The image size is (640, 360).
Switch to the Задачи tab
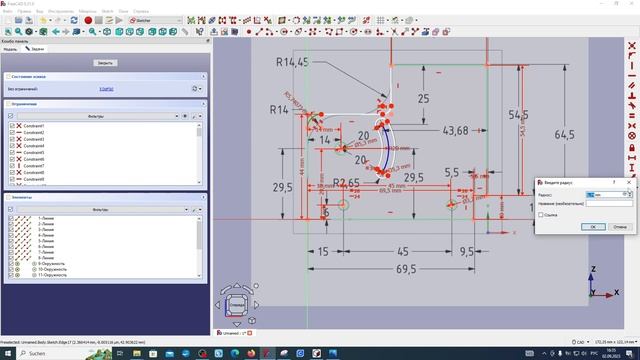click(x=35, y=49)
